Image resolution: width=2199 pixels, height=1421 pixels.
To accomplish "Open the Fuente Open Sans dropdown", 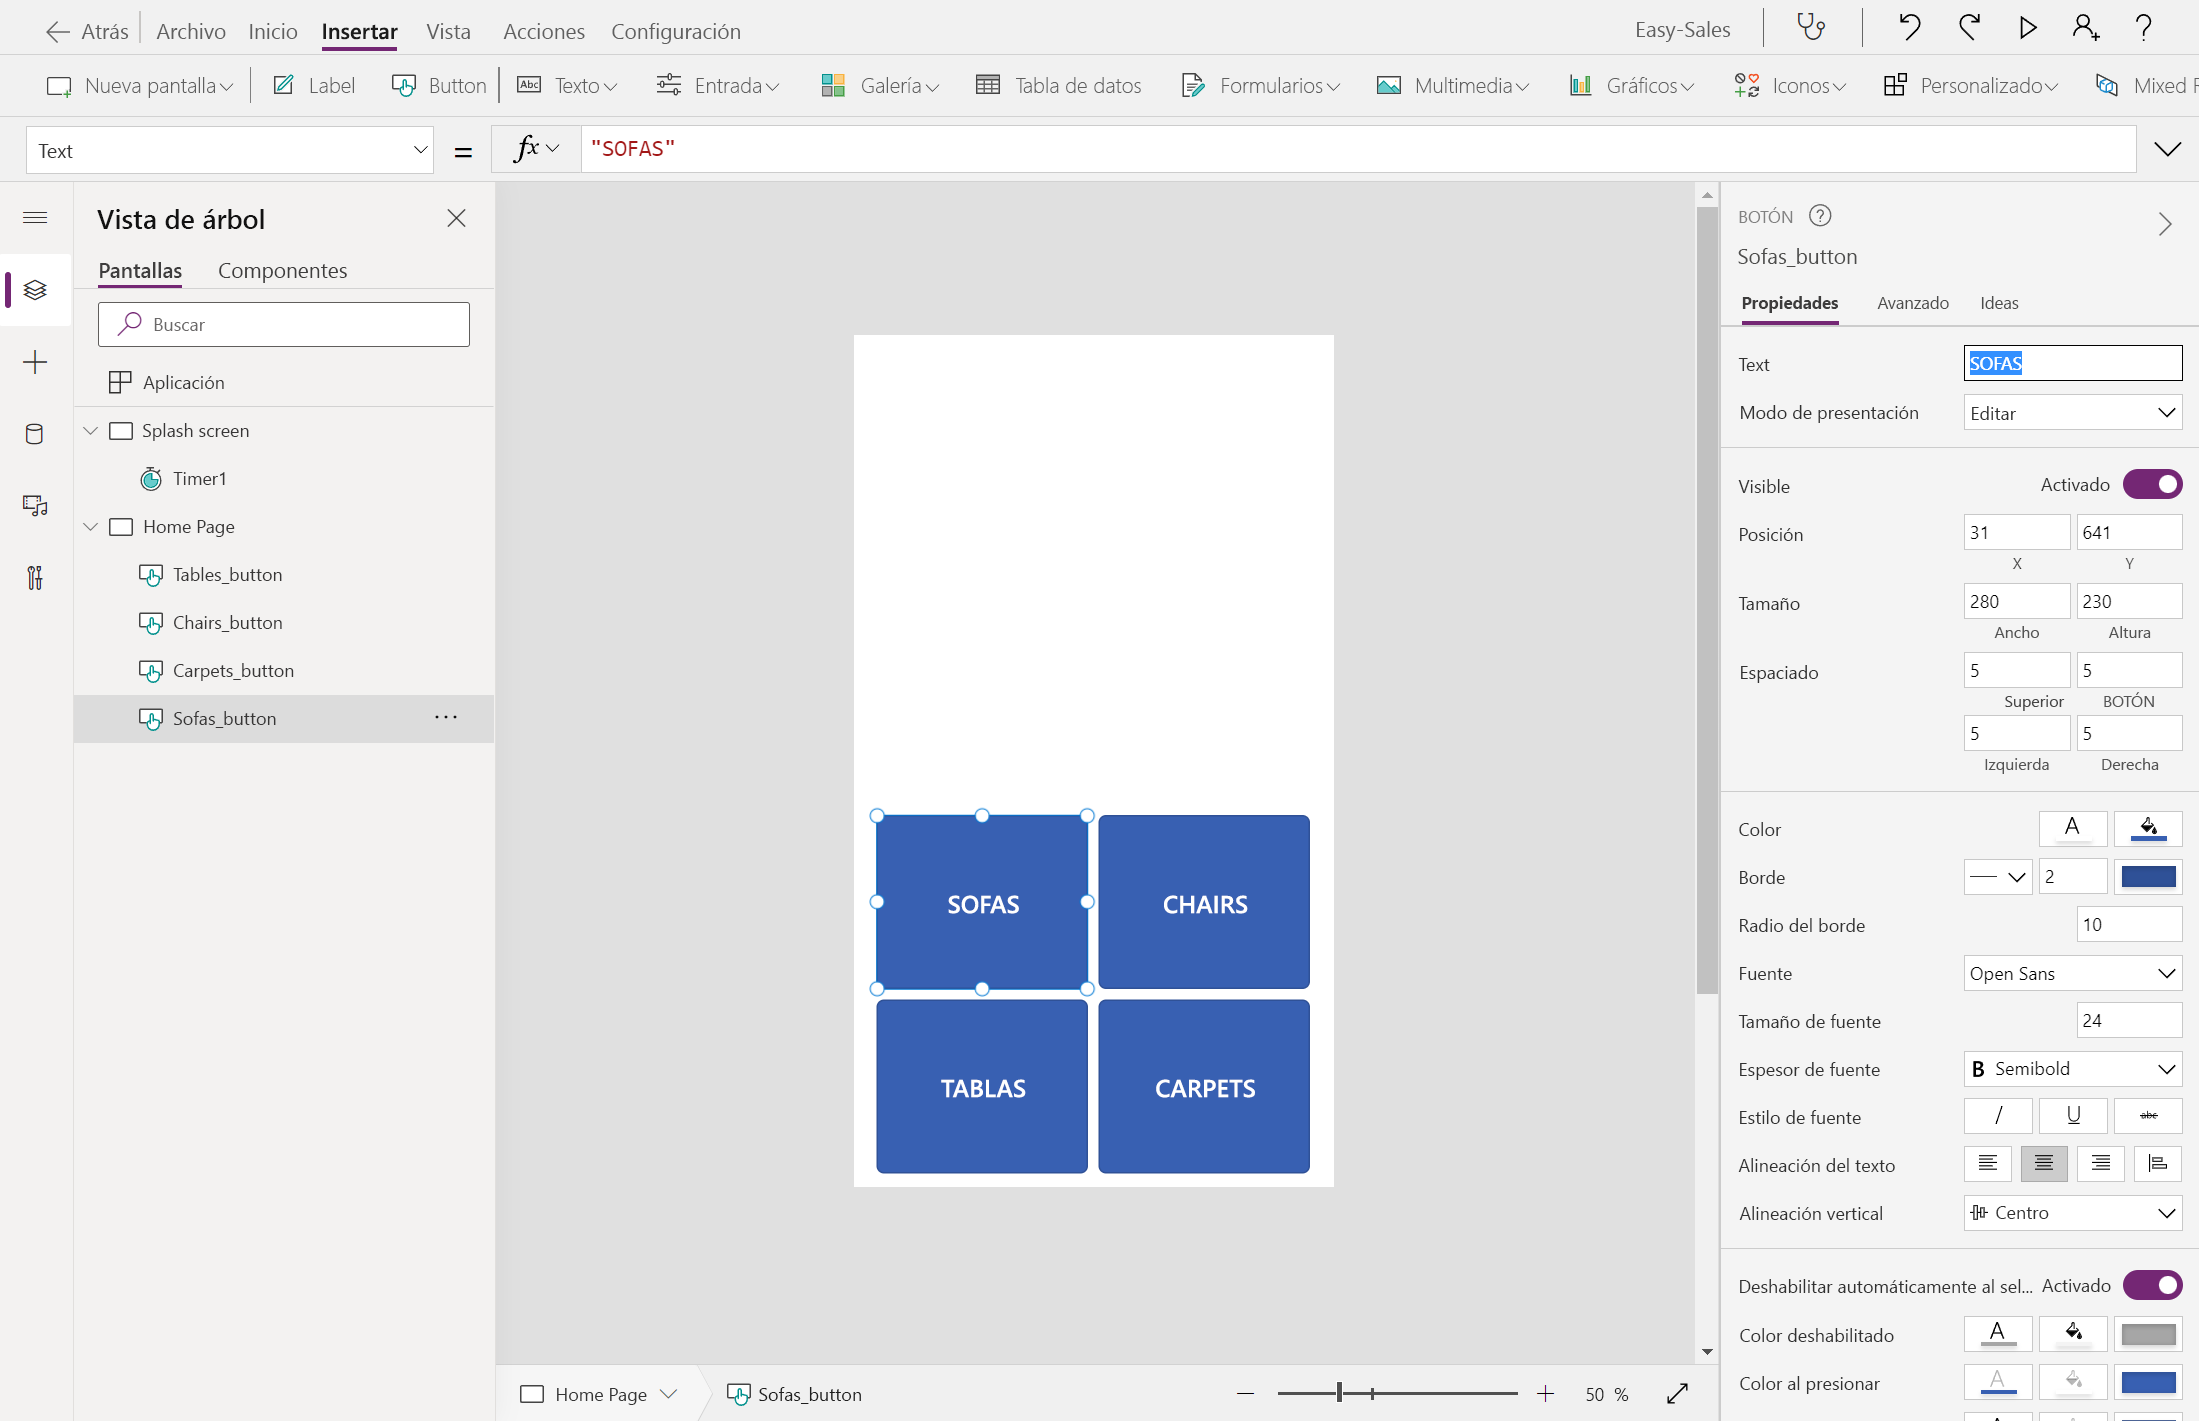I will coord(2073,973).
